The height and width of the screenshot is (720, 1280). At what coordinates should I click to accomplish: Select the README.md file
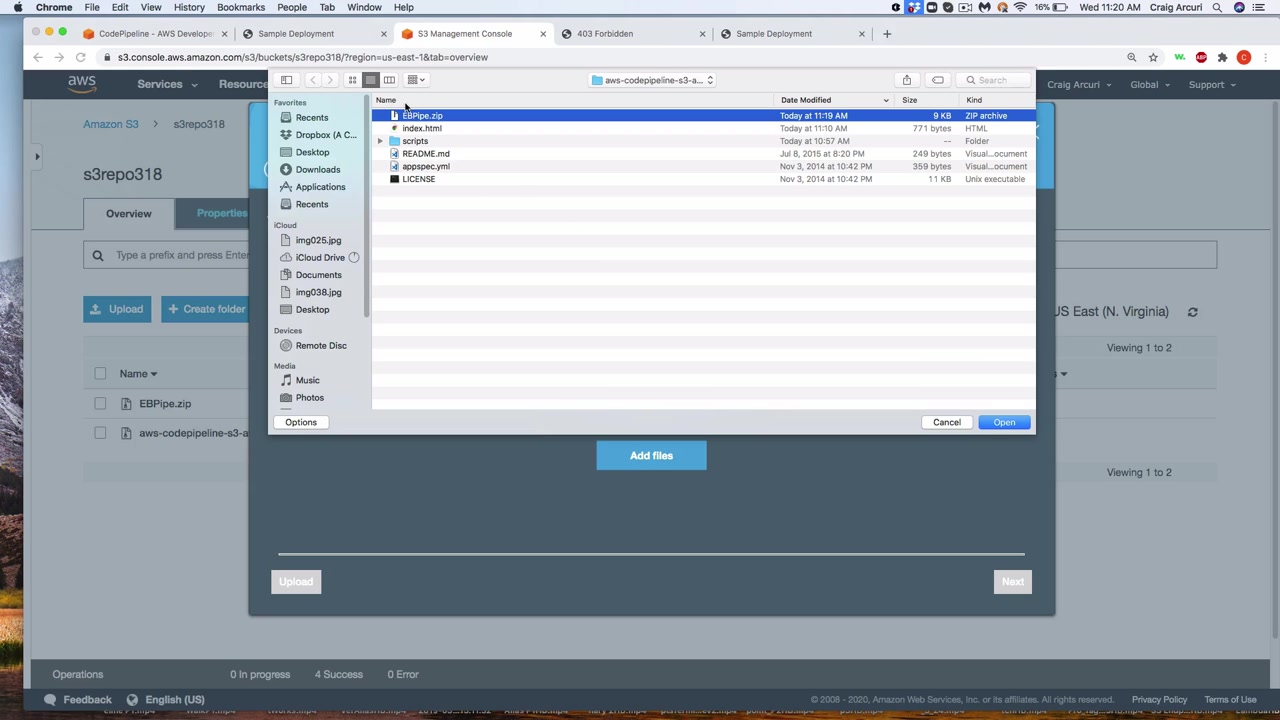click(426, 154)
